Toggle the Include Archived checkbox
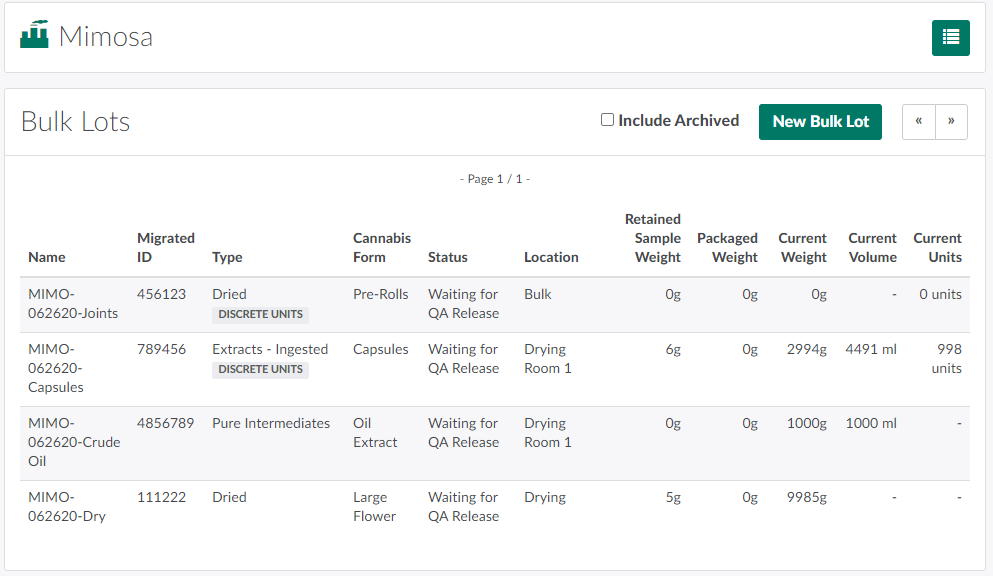The width and height of the screenshot is (993, 576). [607, 120]
